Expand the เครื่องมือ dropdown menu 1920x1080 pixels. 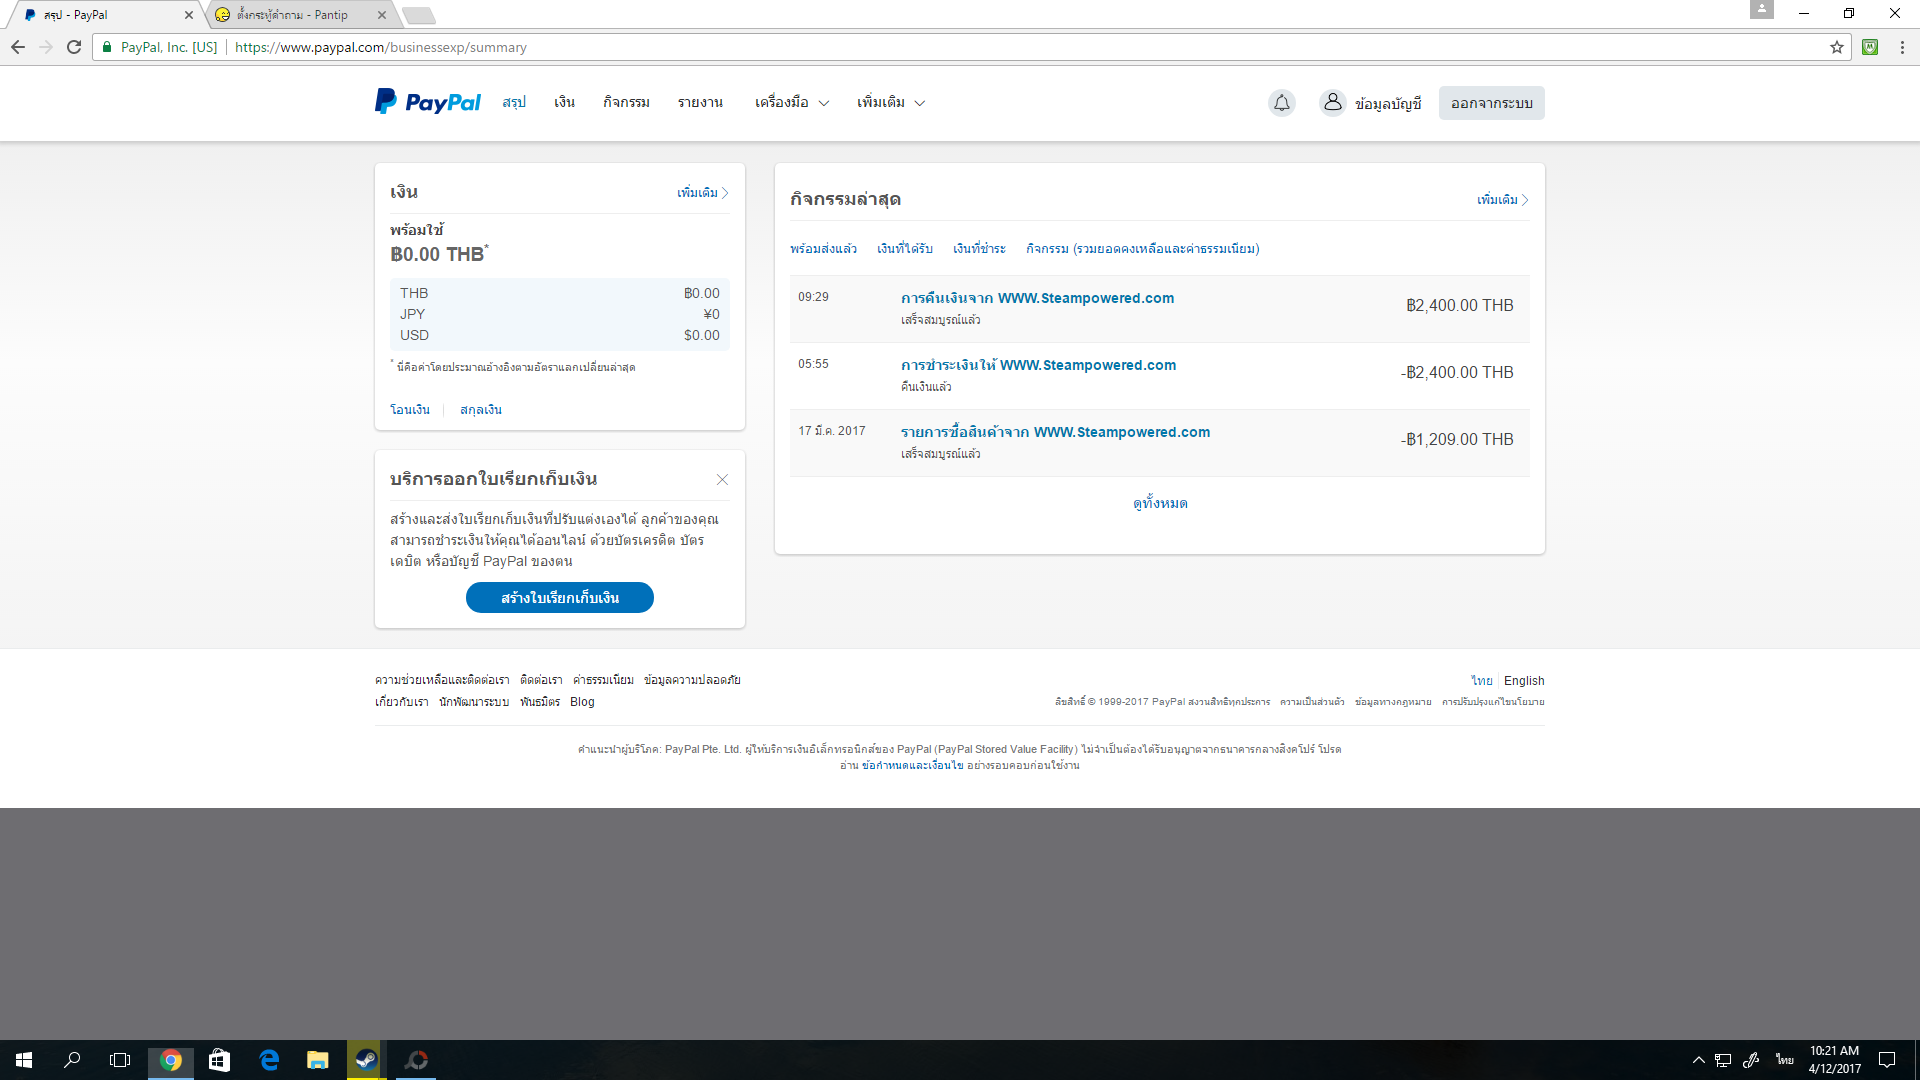click(x=791, y=103)
